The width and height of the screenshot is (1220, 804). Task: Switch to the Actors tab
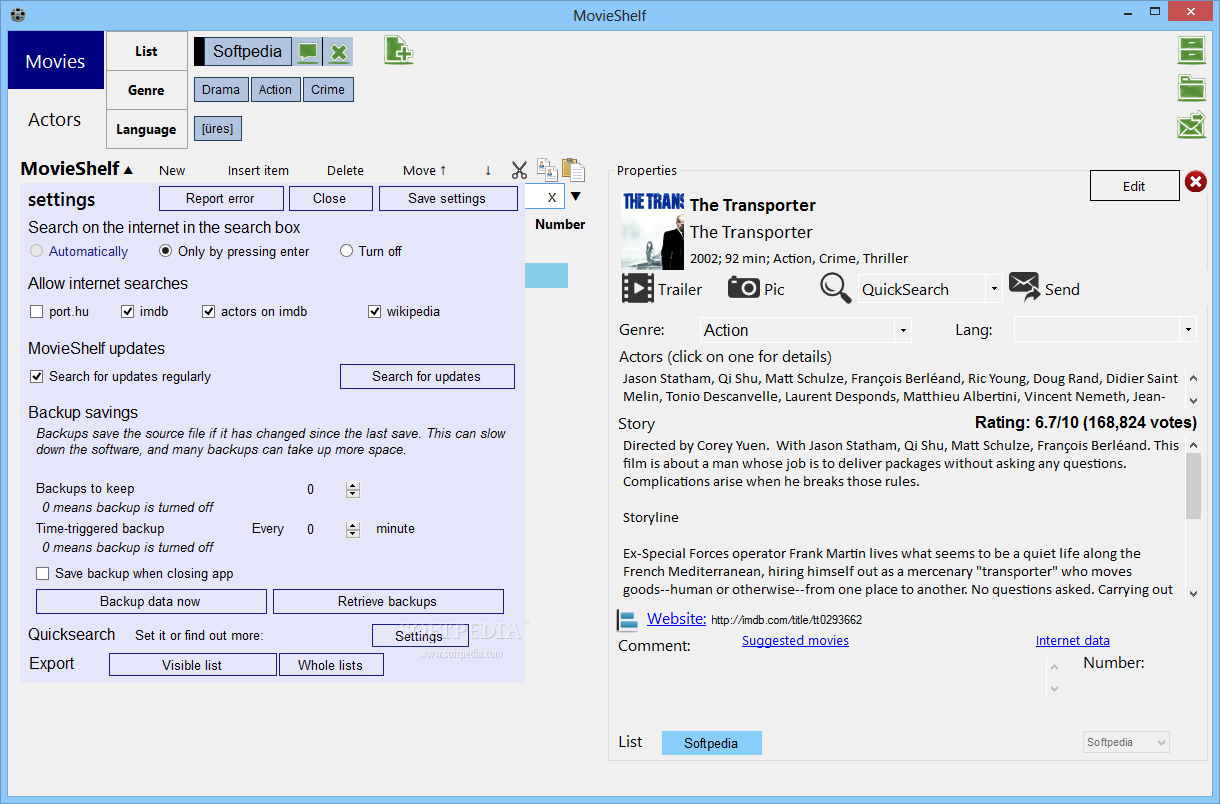(55, 119)
